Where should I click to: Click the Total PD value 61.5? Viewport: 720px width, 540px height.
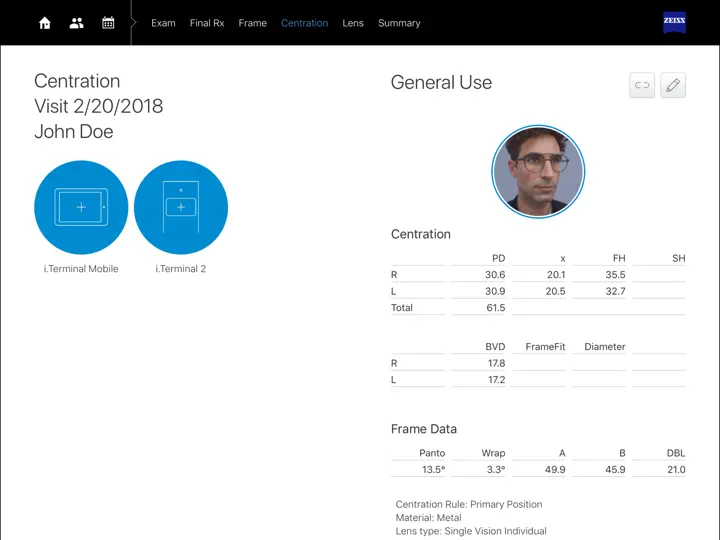coord(495,308)
